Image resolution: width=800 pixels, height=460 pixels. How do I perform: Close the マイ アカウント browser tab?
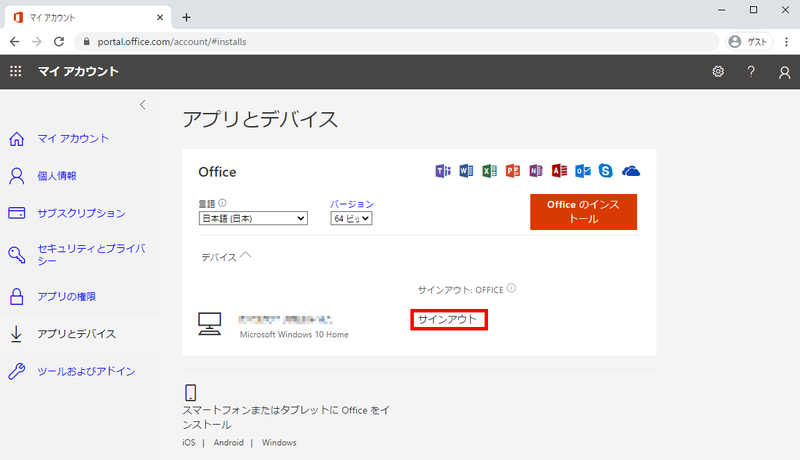160,17
